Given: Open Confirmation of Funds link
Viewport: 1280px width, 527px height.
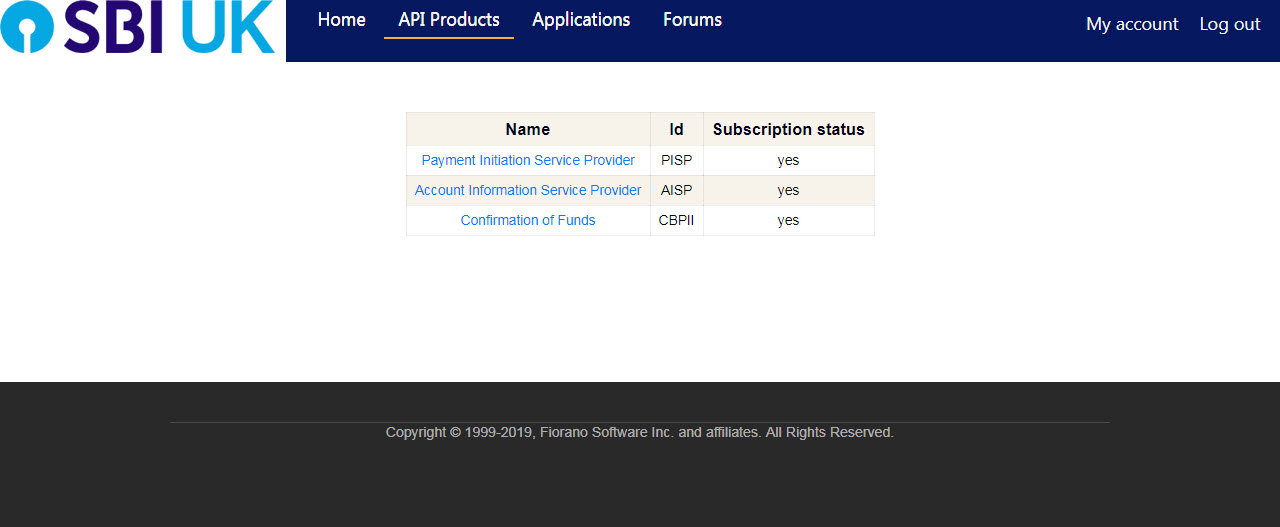Looking at the screenshot, I should tap(528, 220).
